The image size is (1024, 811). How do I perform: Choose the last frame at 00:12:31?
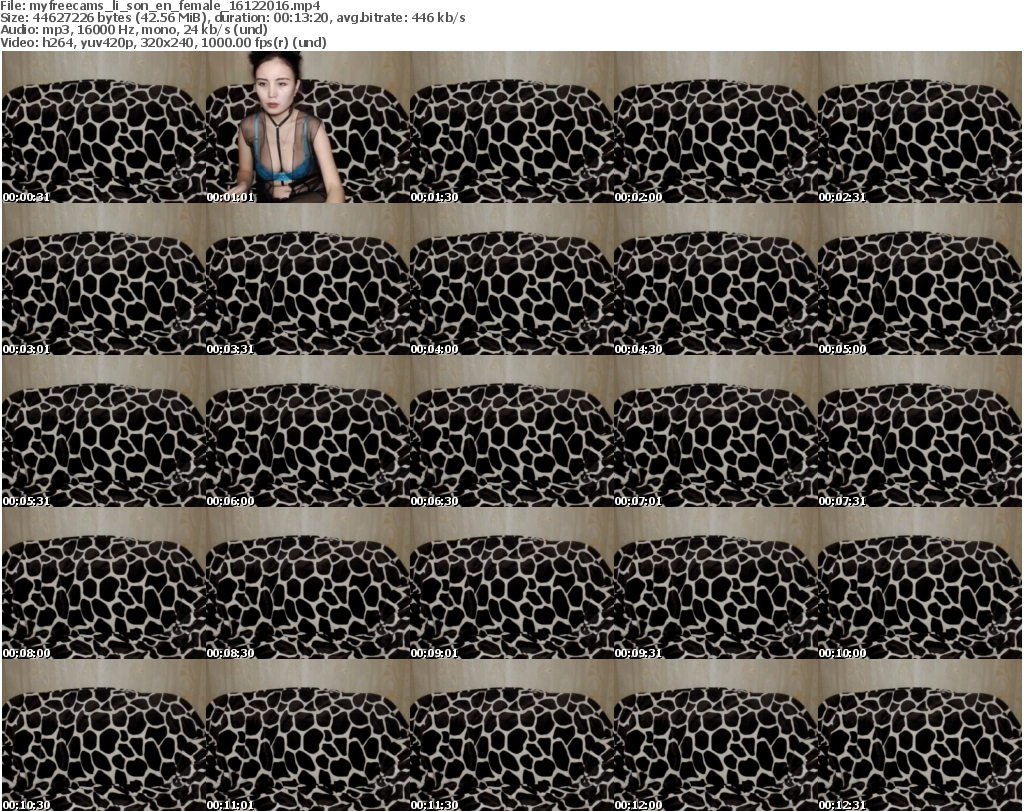[919, 735]
